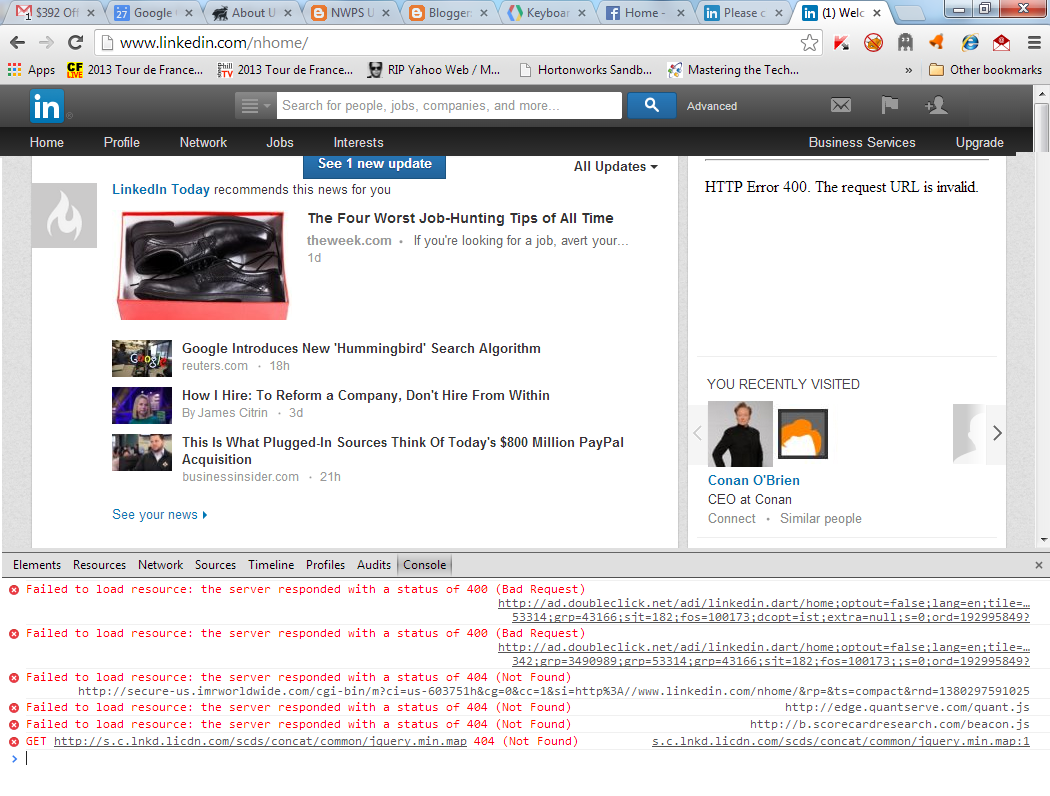The width and height of the screenshot is (1050, 796).
Task: Click the ad blocker extension icon
Action: tap(873, 43)
